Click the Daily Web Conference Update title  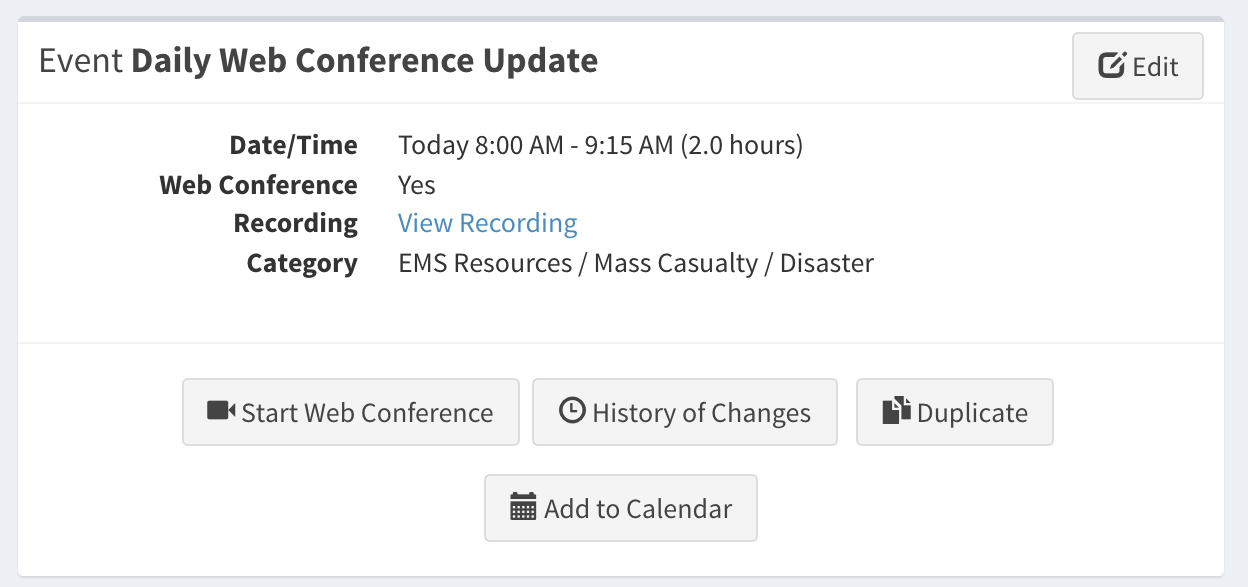365,61
